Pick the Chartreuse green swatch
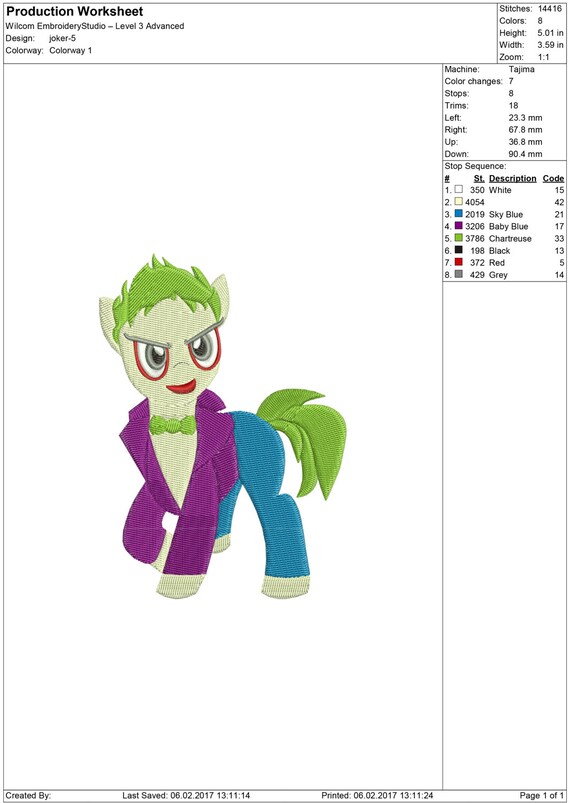This screenshot has width=570, height=803. tap(458, 238)
